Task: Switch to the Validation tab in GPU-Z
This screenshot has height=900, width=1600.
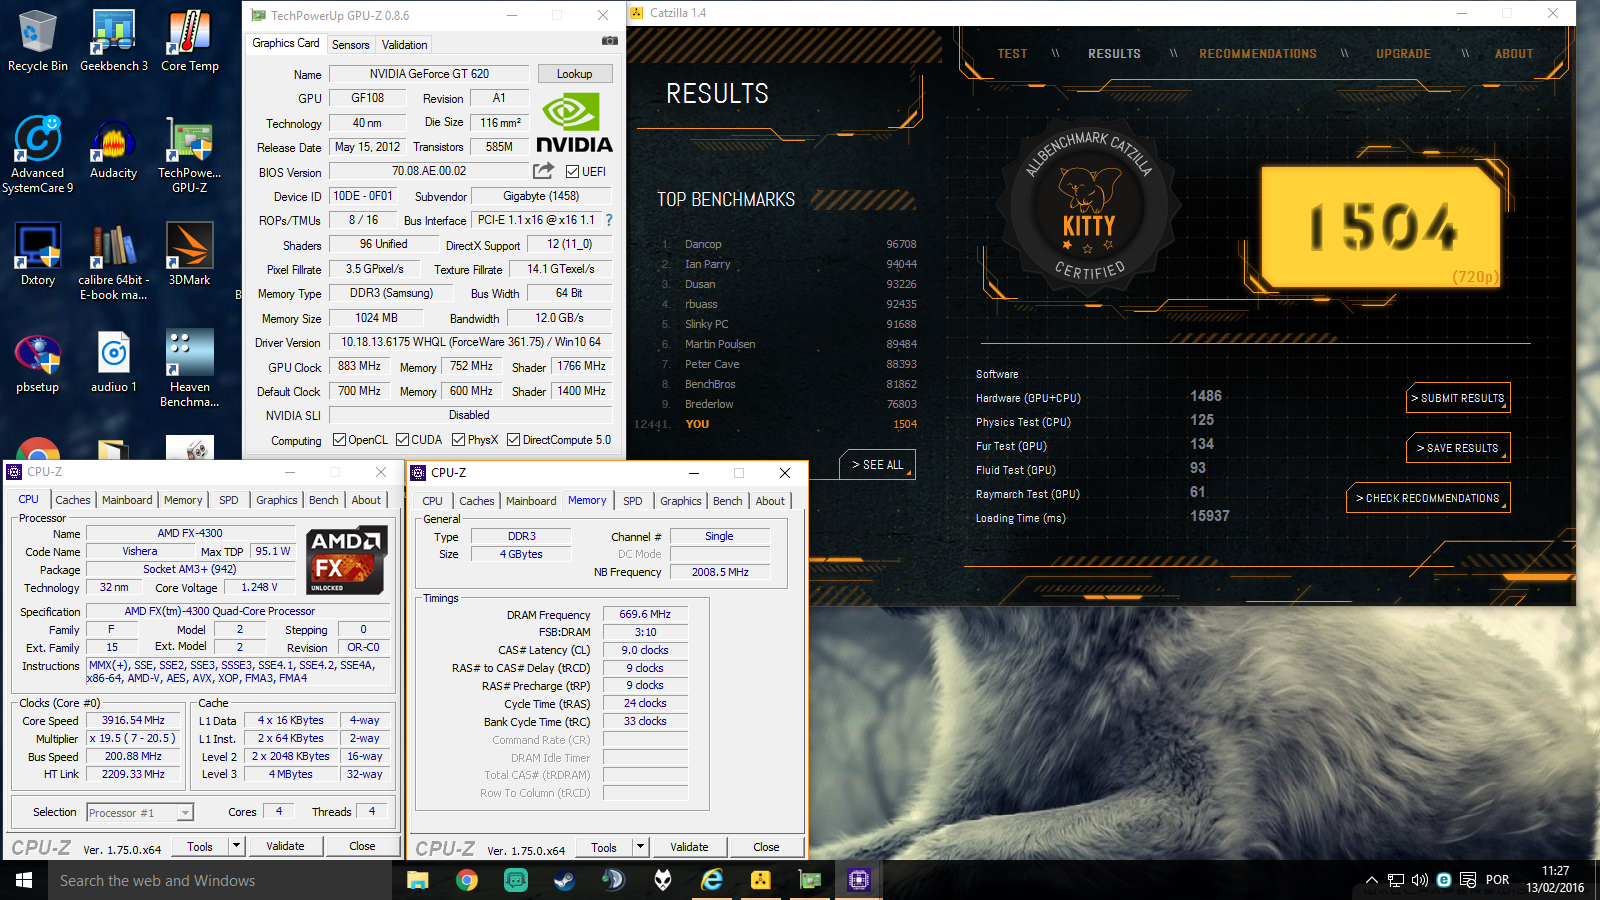Action: (x=404, y=44)
